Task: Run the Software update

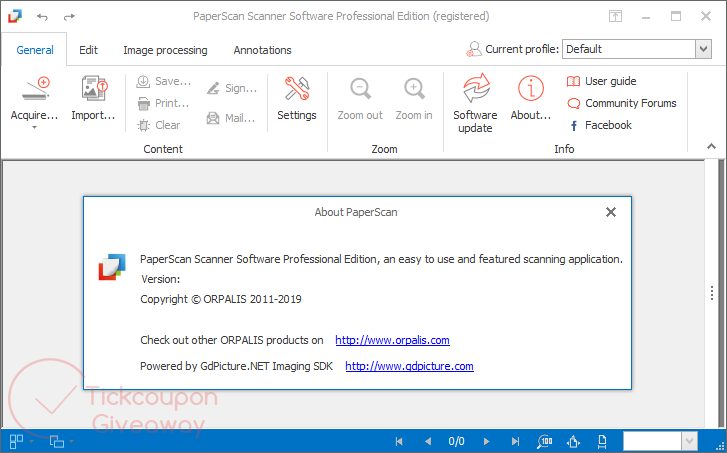Action: [475, 103]
